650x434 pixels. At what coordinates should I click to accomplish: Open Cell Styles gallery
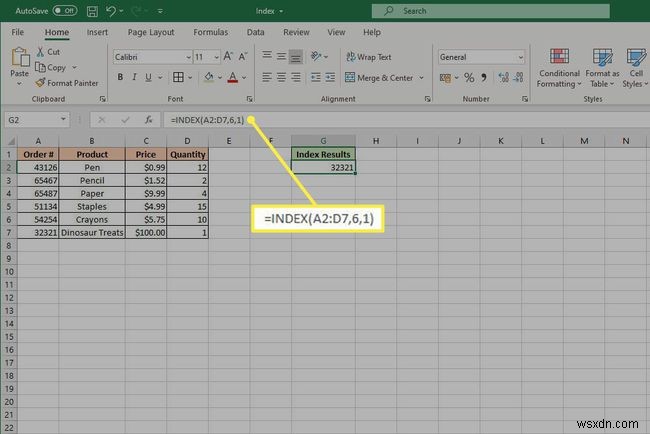[635, 68]
